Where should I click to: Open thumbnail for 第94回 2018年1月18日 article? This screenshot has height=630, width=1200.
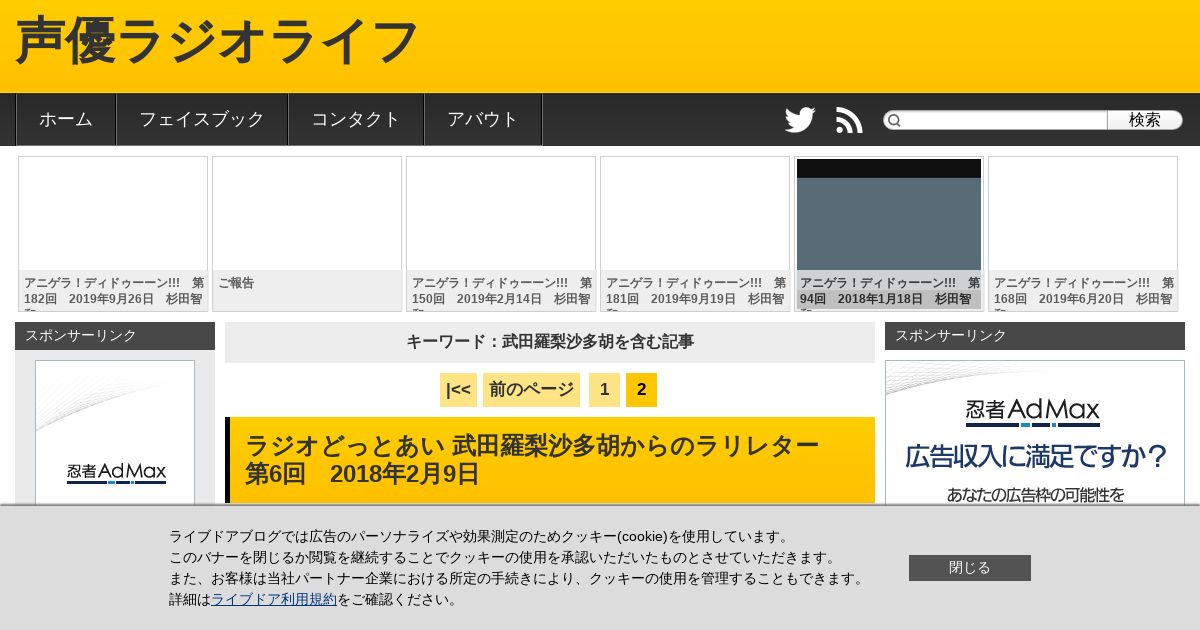click(889, 234)
